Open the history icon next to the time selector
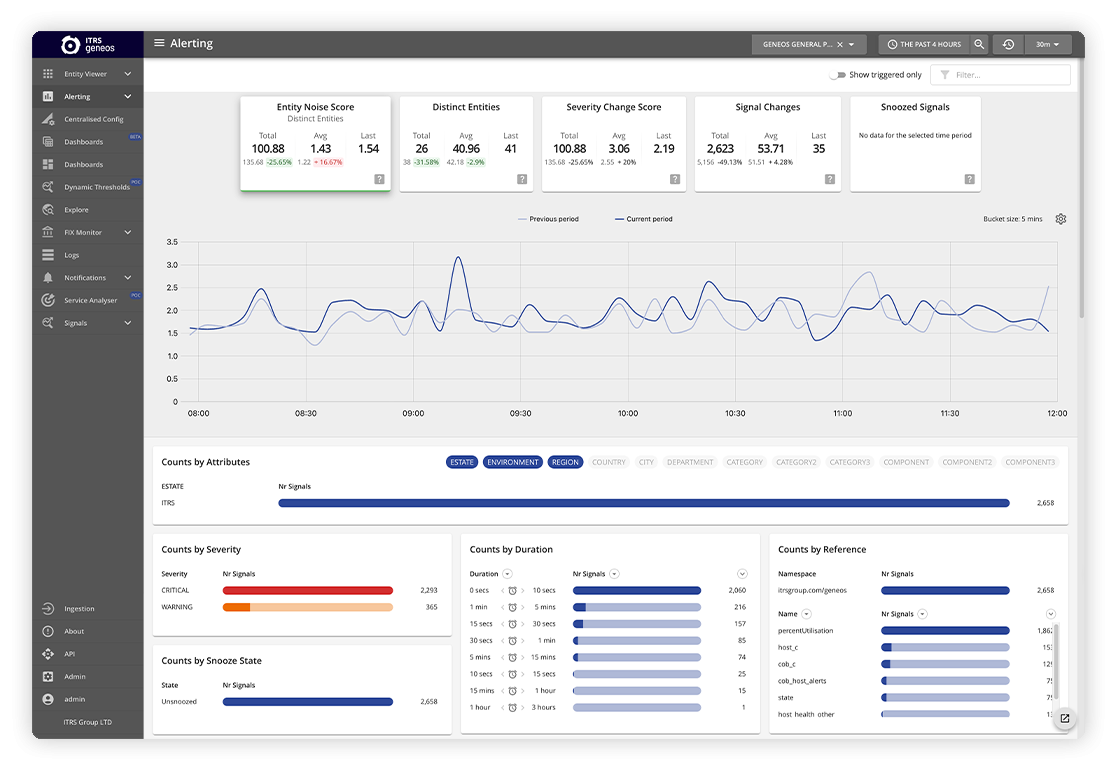Image resolution: width=1117 pixels, height=775 pixels. coord(1009,44)
